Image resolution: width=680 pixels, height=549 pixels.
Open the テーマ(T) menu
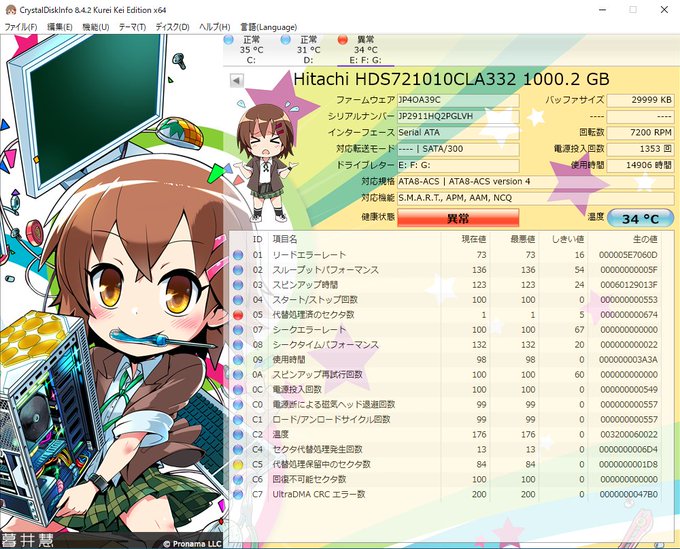[132, 27]
